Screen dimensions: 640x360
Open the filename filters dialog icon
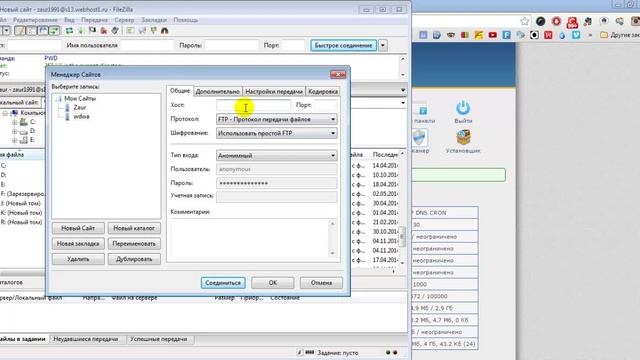pyautogui.click(x=130, y=31)
